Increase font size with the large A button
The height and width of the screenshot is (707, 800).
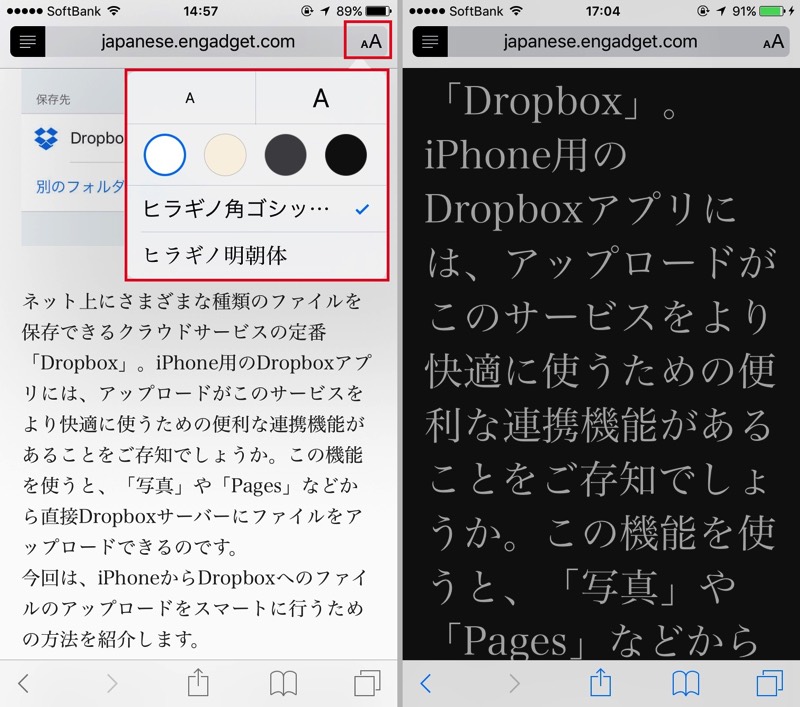click(x=321, y=98)
